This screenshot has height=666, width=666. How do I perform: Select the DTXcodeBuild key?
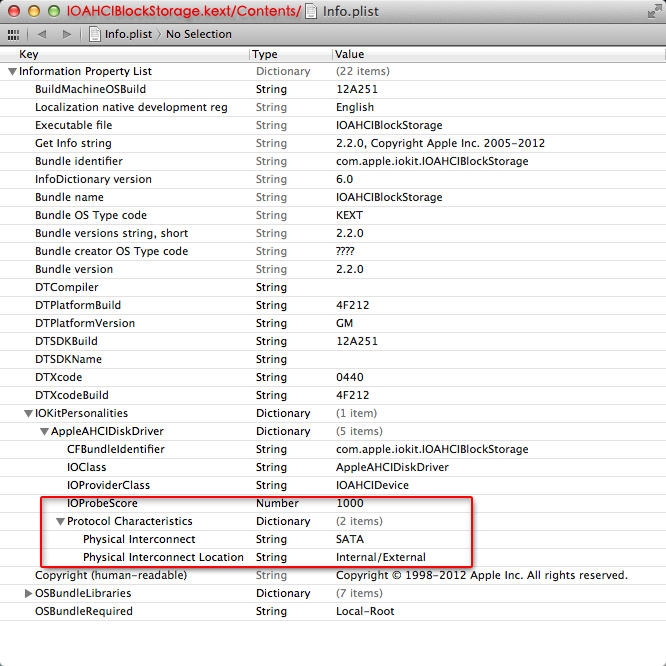point(72,395)
